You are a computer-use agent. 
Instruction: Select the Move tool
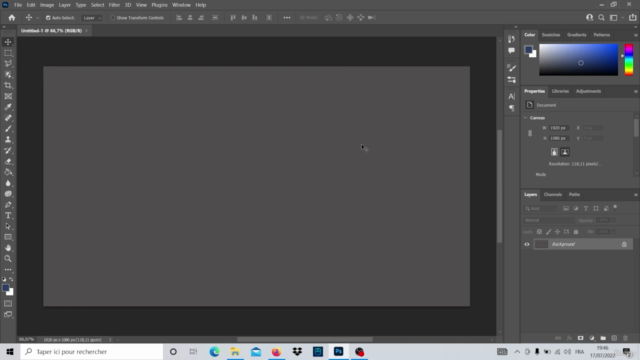point(8,42)
